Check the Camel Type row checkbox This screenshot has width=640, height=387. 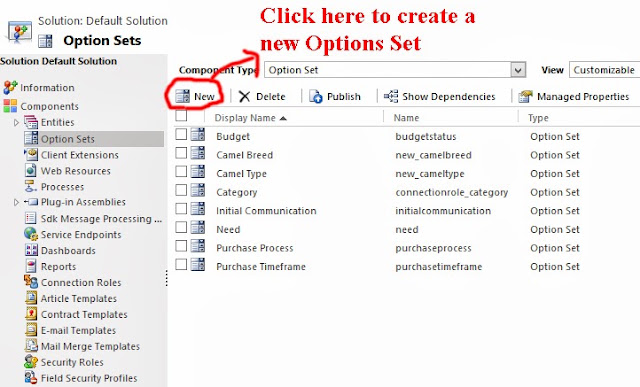[181, 171]
